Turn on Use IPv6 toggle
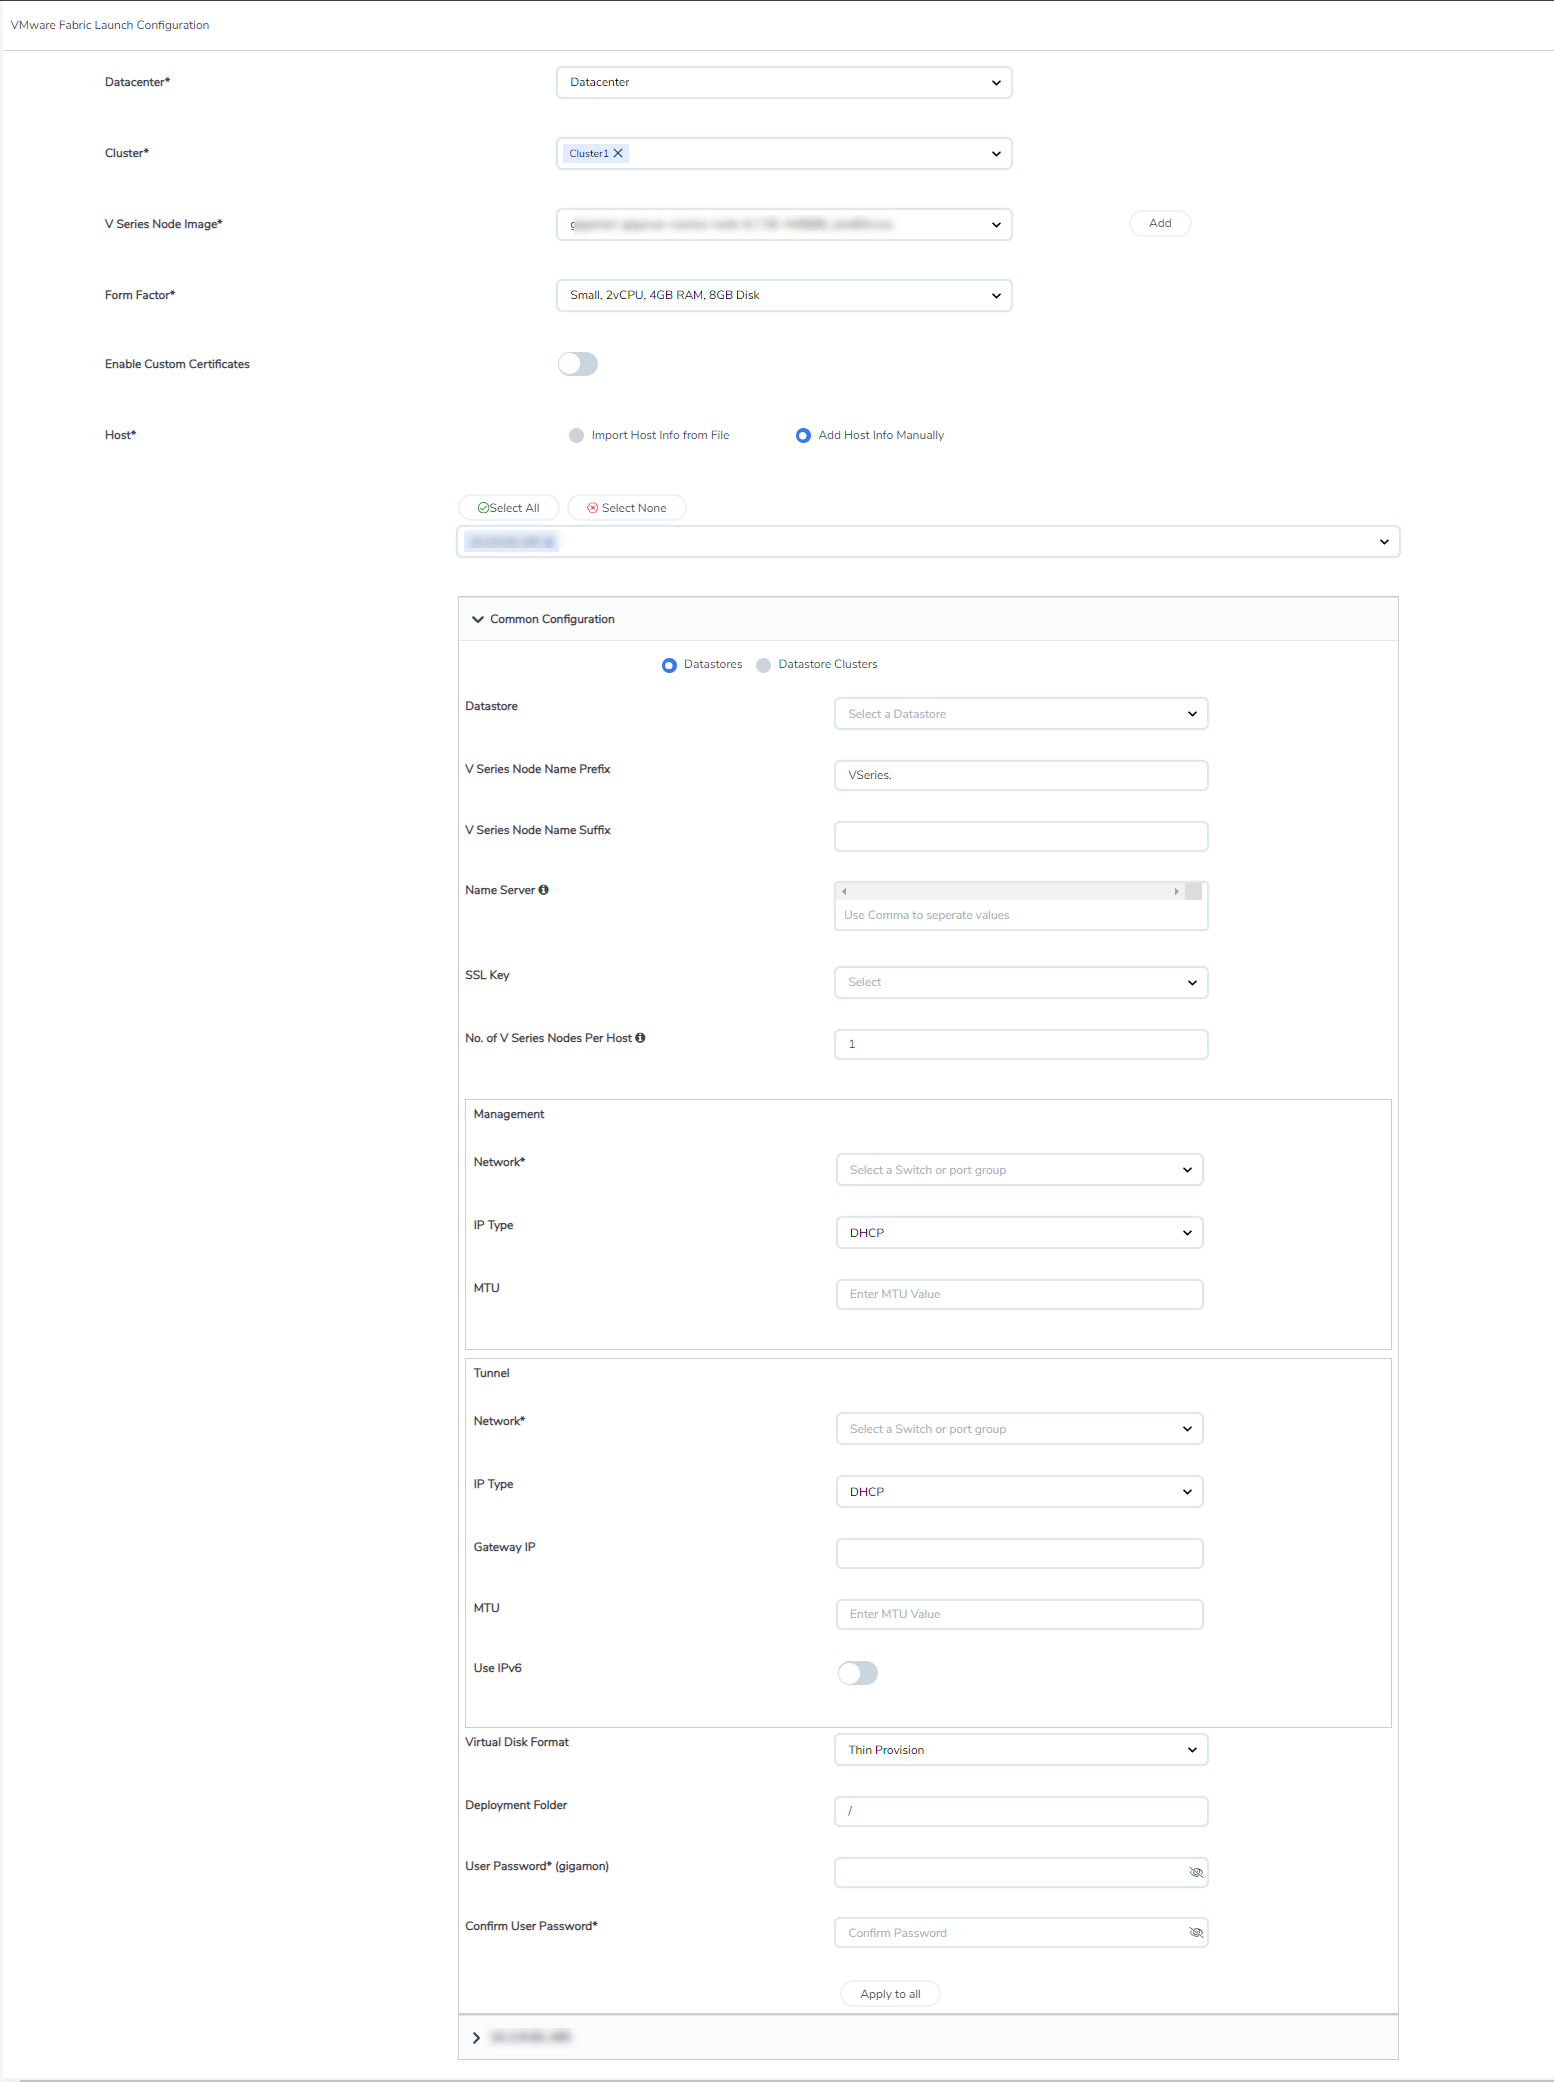Screen dimensions: 1554x2082 (x=857, y=1673)
